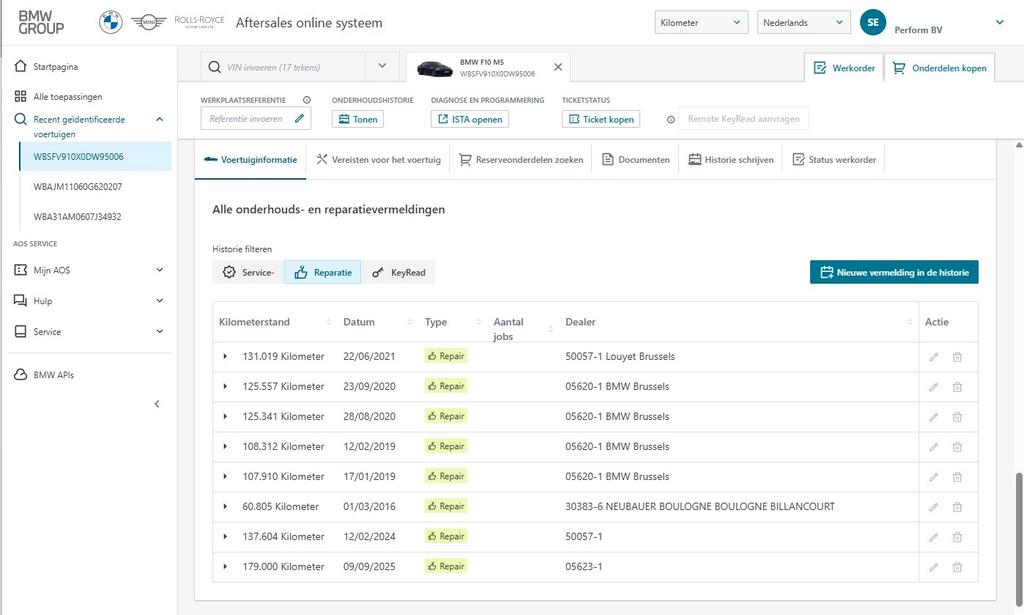This screenshot has height=615, width=1024.
Task: Click pencil icon for 60.805 Kilometer row
Action: click(933, 507)
